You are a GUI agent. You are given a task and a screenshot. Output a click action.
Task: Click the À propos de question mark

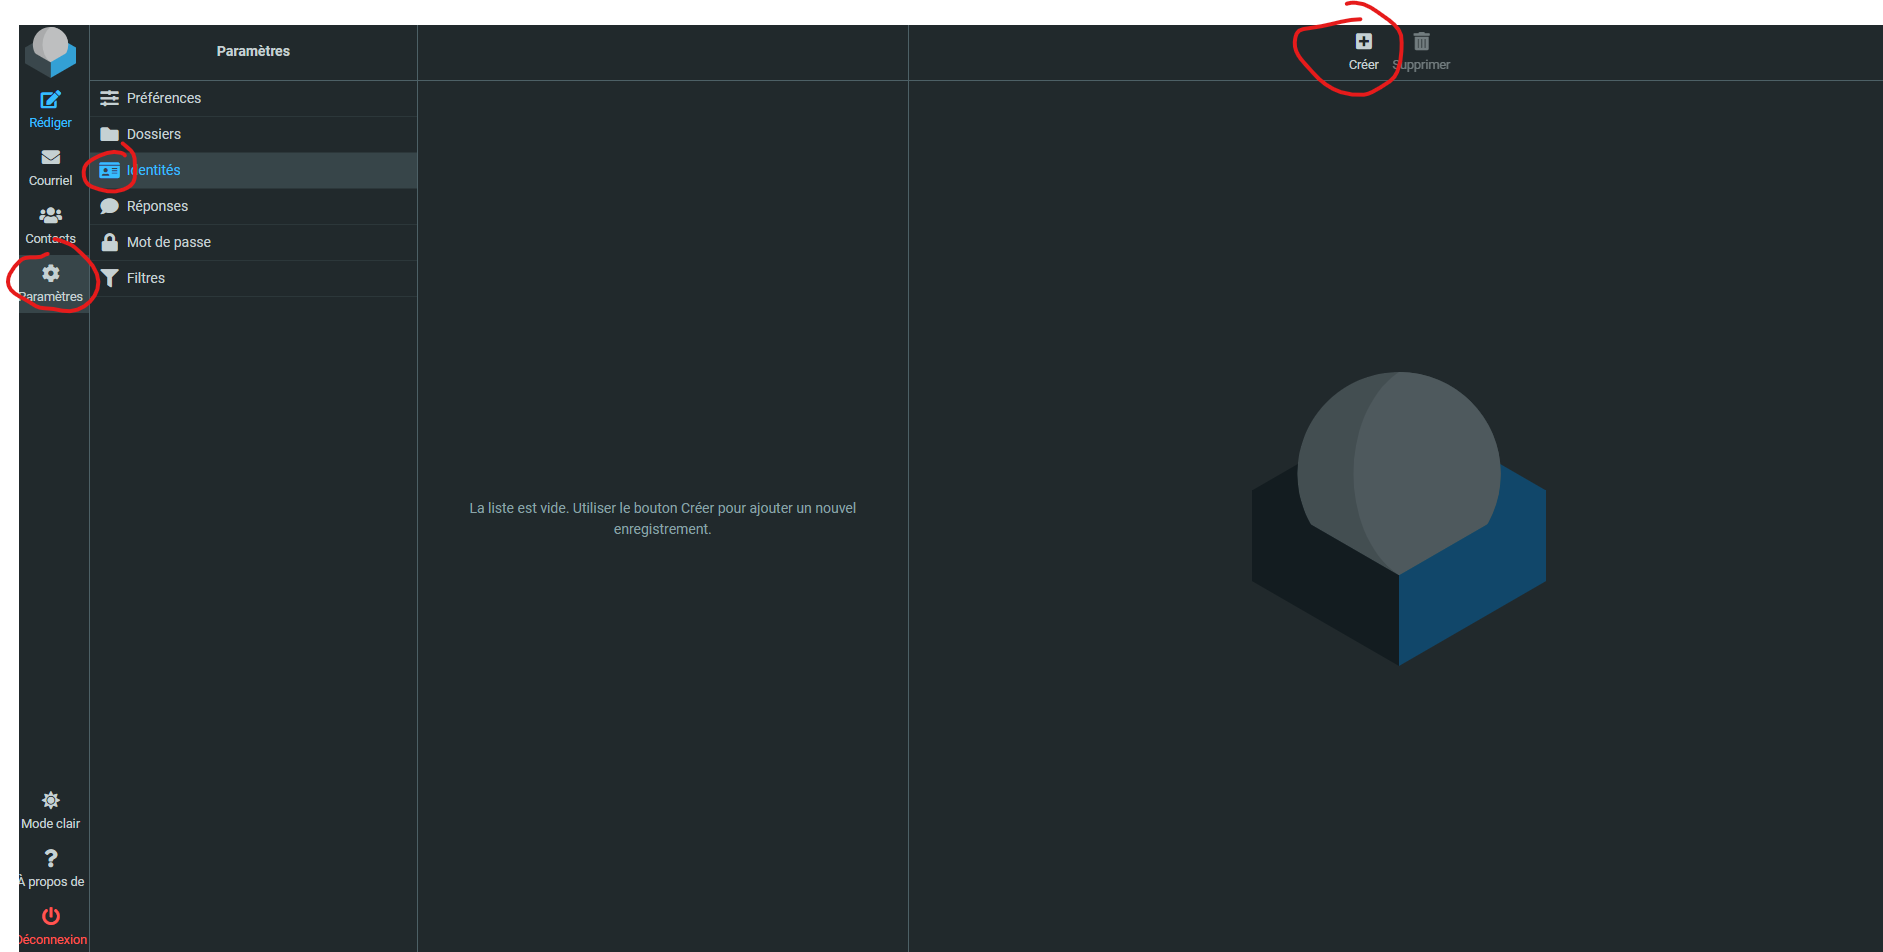pyautogui.click(x=50, y=859)
